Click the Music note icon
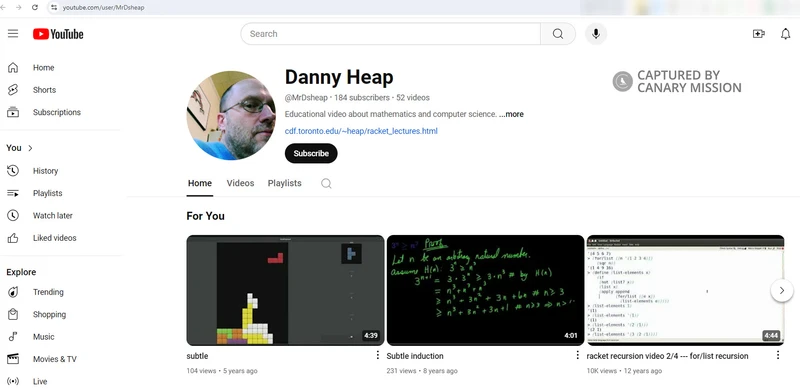 [13, 336]
